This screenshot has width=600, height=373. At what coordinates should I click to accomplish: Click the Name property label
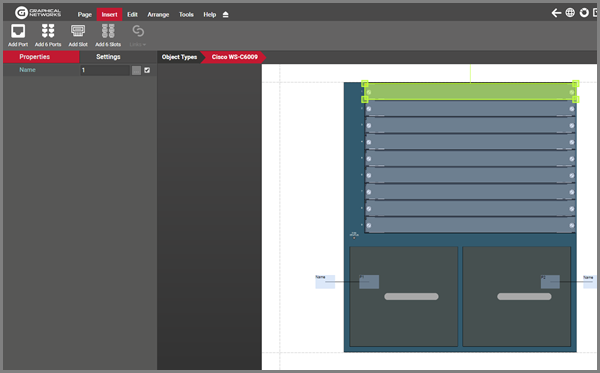(x=27, y=70)
